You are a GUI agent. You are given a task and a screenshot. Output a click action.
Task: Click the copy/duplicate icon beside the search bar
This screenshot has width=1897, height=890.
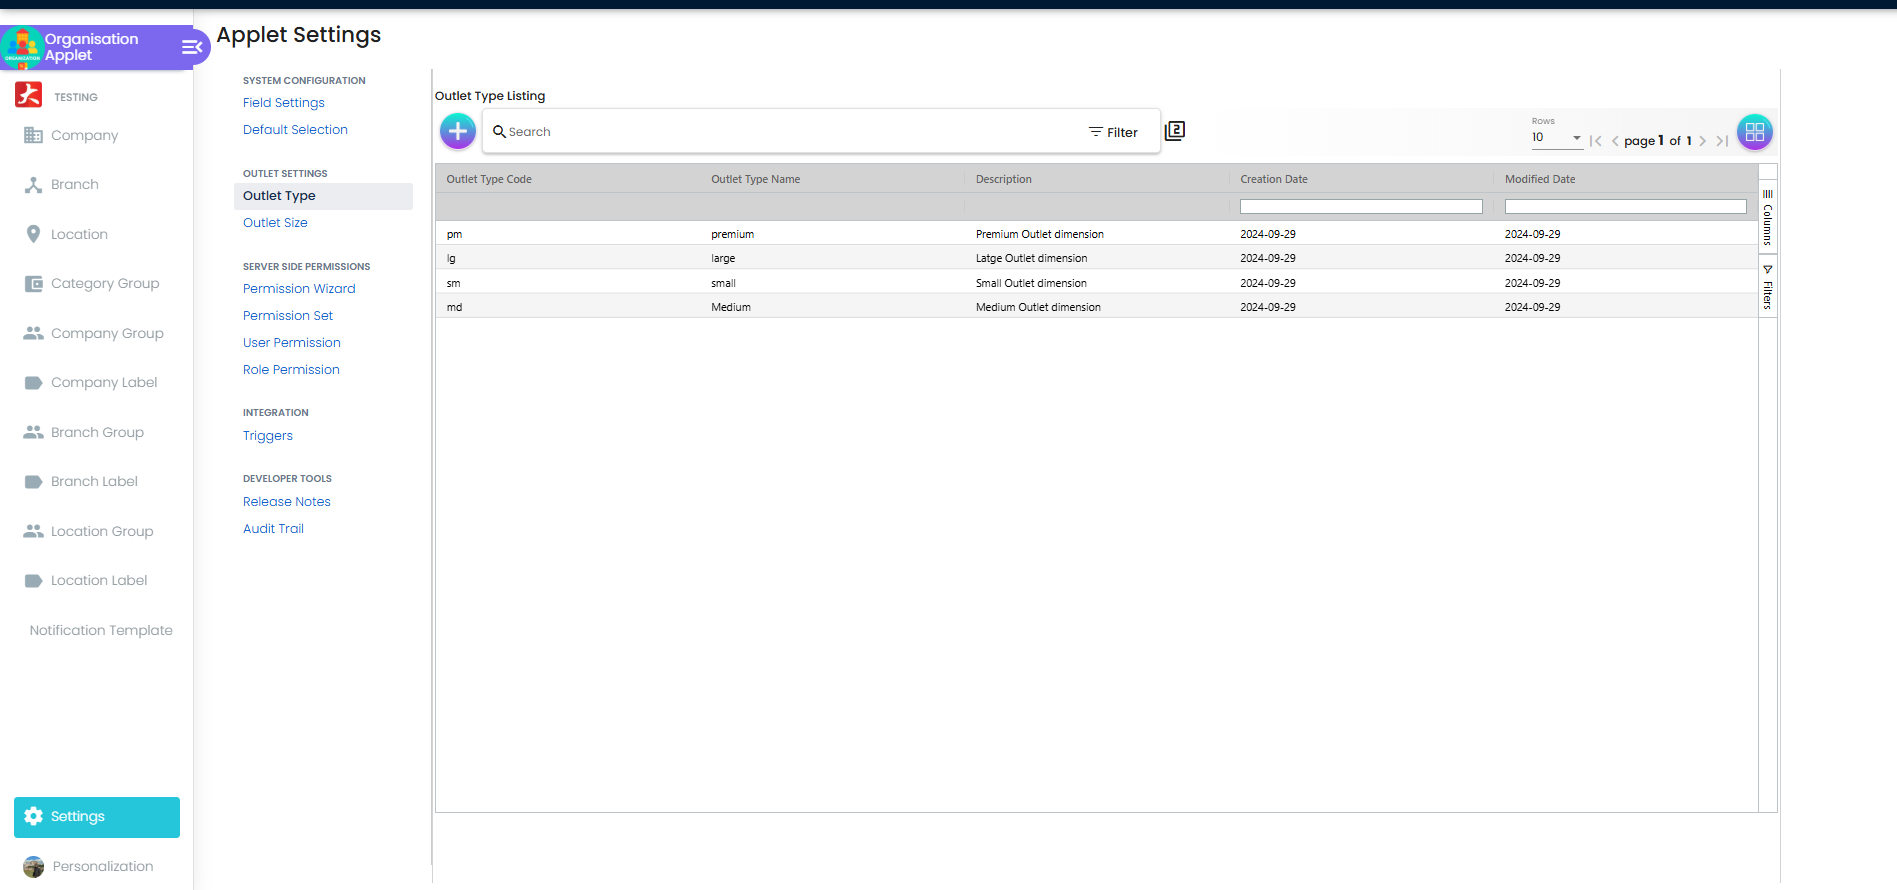[x=1175, y=131]
